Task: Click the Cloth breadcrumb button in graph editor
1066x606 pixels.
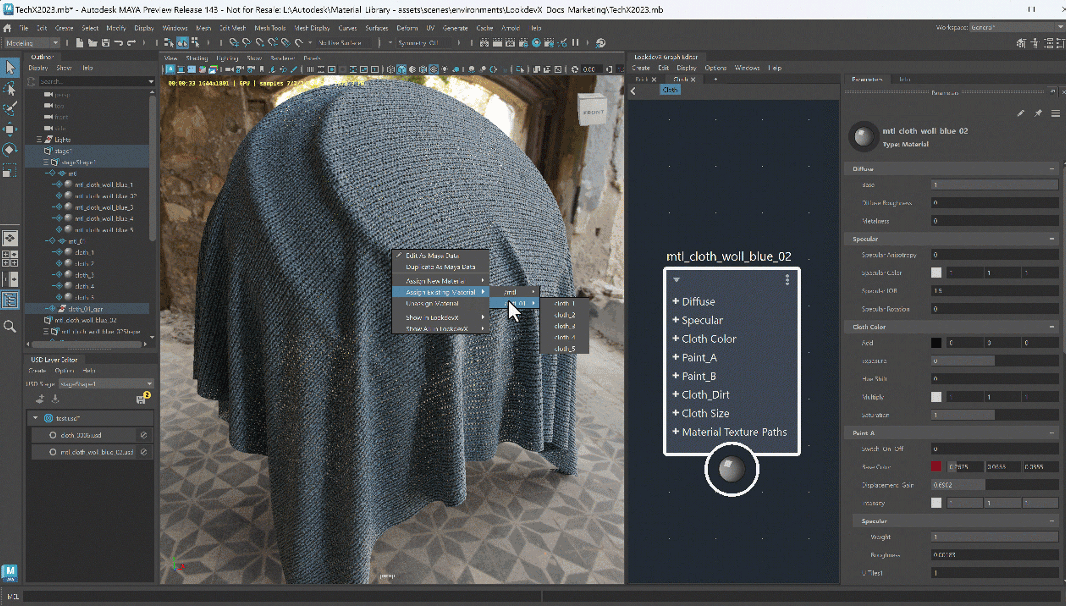Action: click(x=670, y=90)
